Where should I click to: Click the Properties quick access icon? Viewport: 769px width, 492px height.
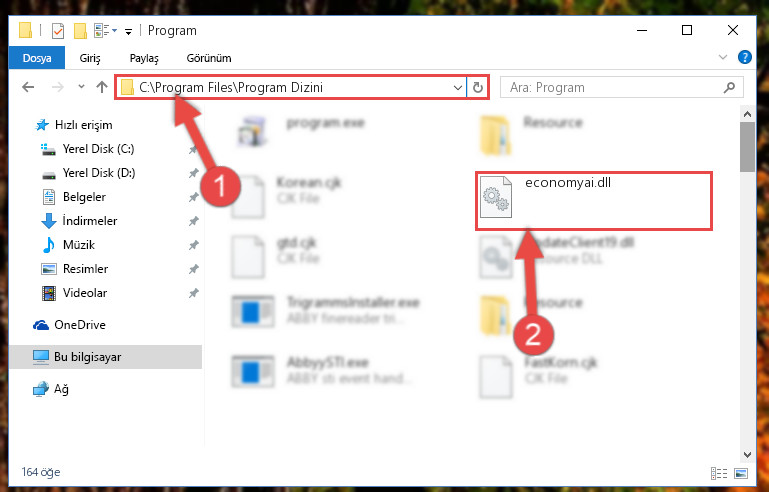tap(58, 31)
